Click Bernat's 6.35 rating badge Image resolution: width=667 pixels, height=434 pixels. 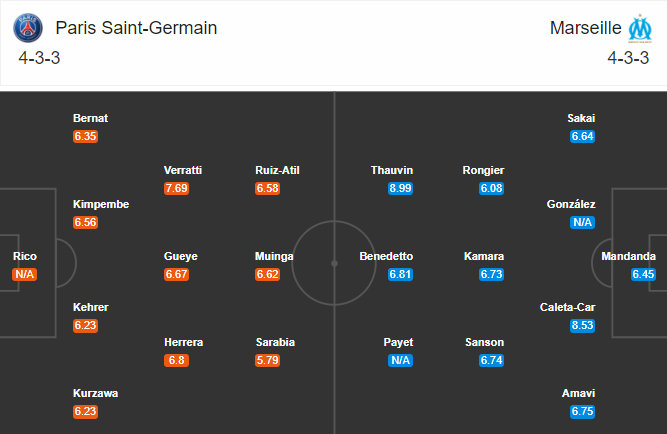tap(85, 136)
